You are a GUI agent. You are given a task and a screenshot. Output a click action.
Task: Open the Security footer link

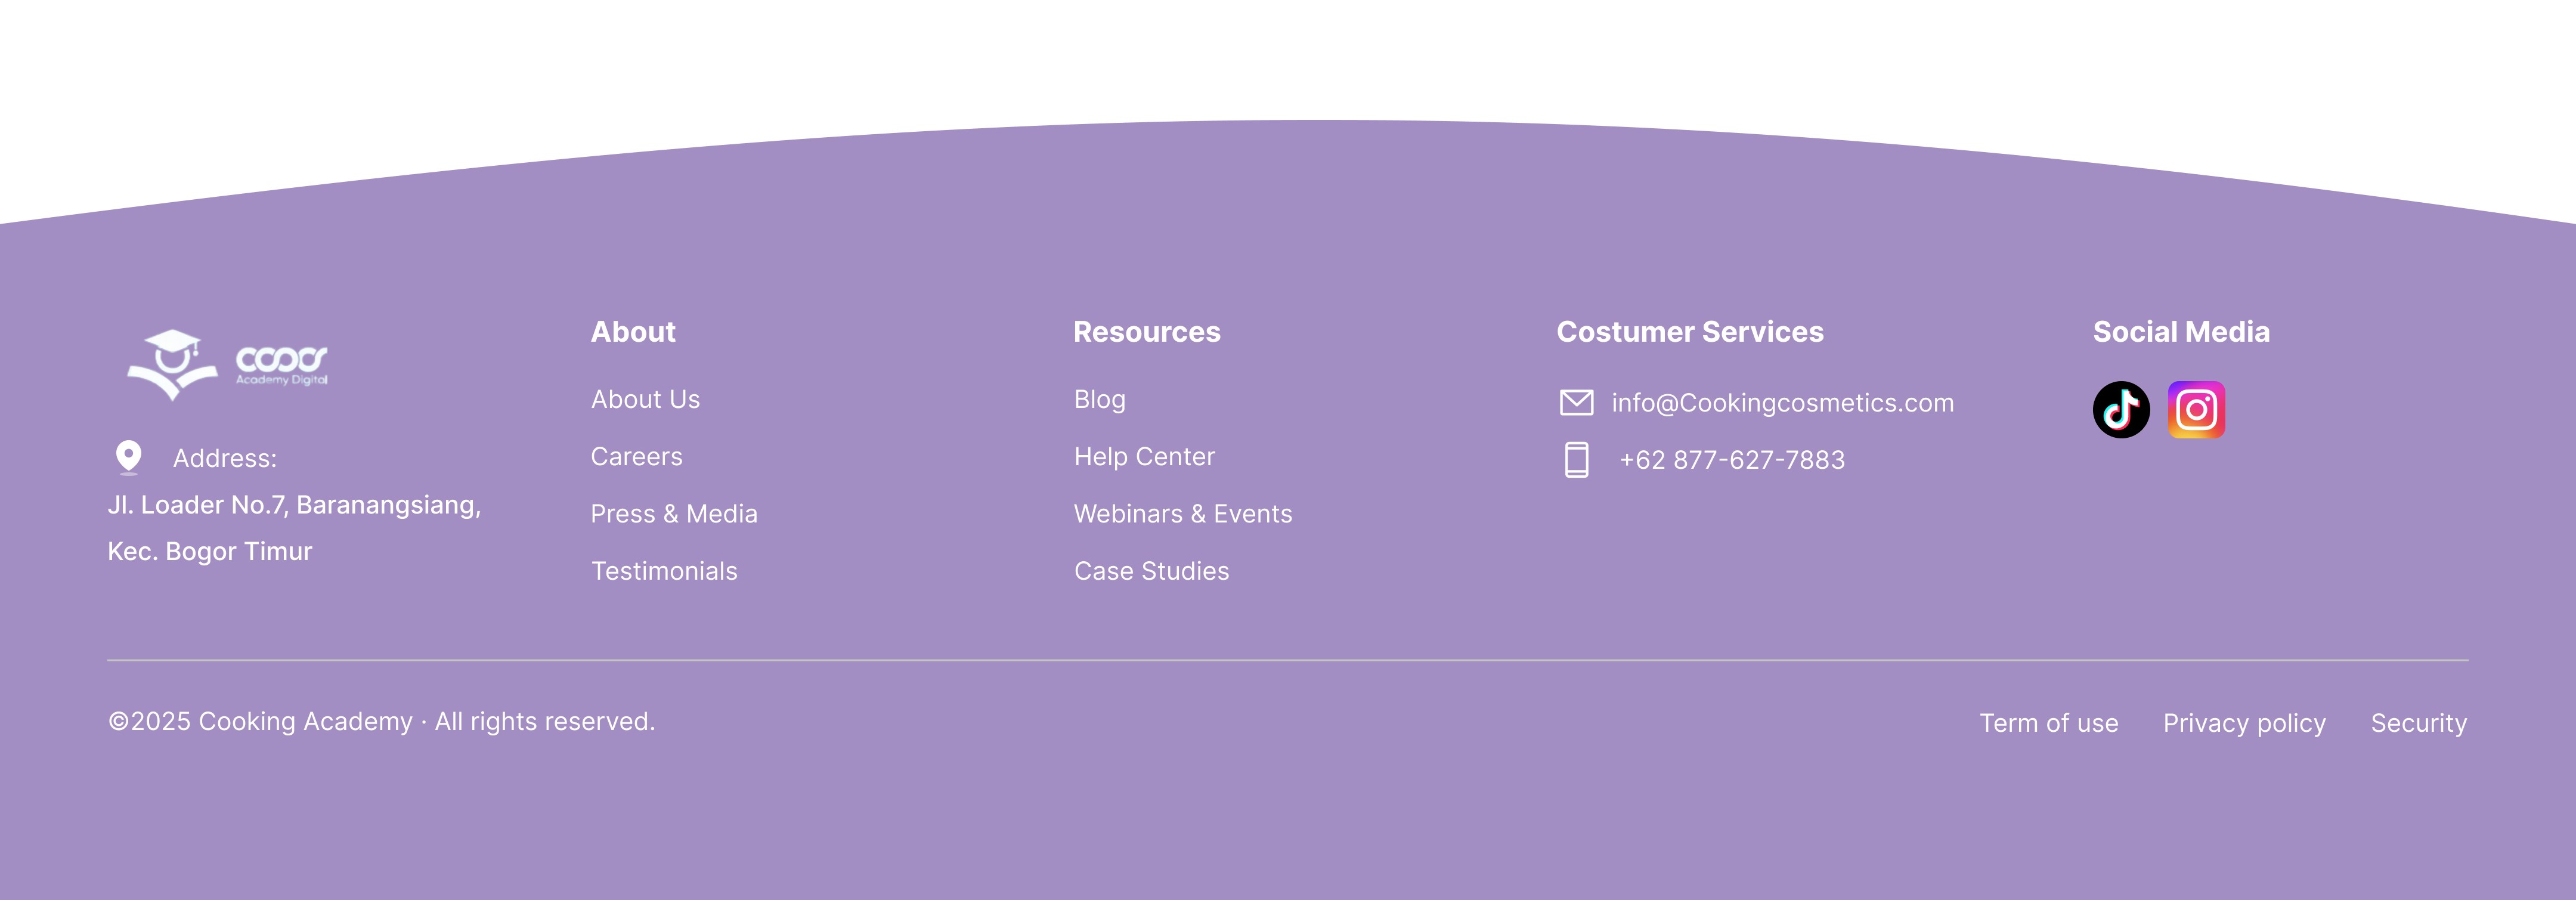2418,723
